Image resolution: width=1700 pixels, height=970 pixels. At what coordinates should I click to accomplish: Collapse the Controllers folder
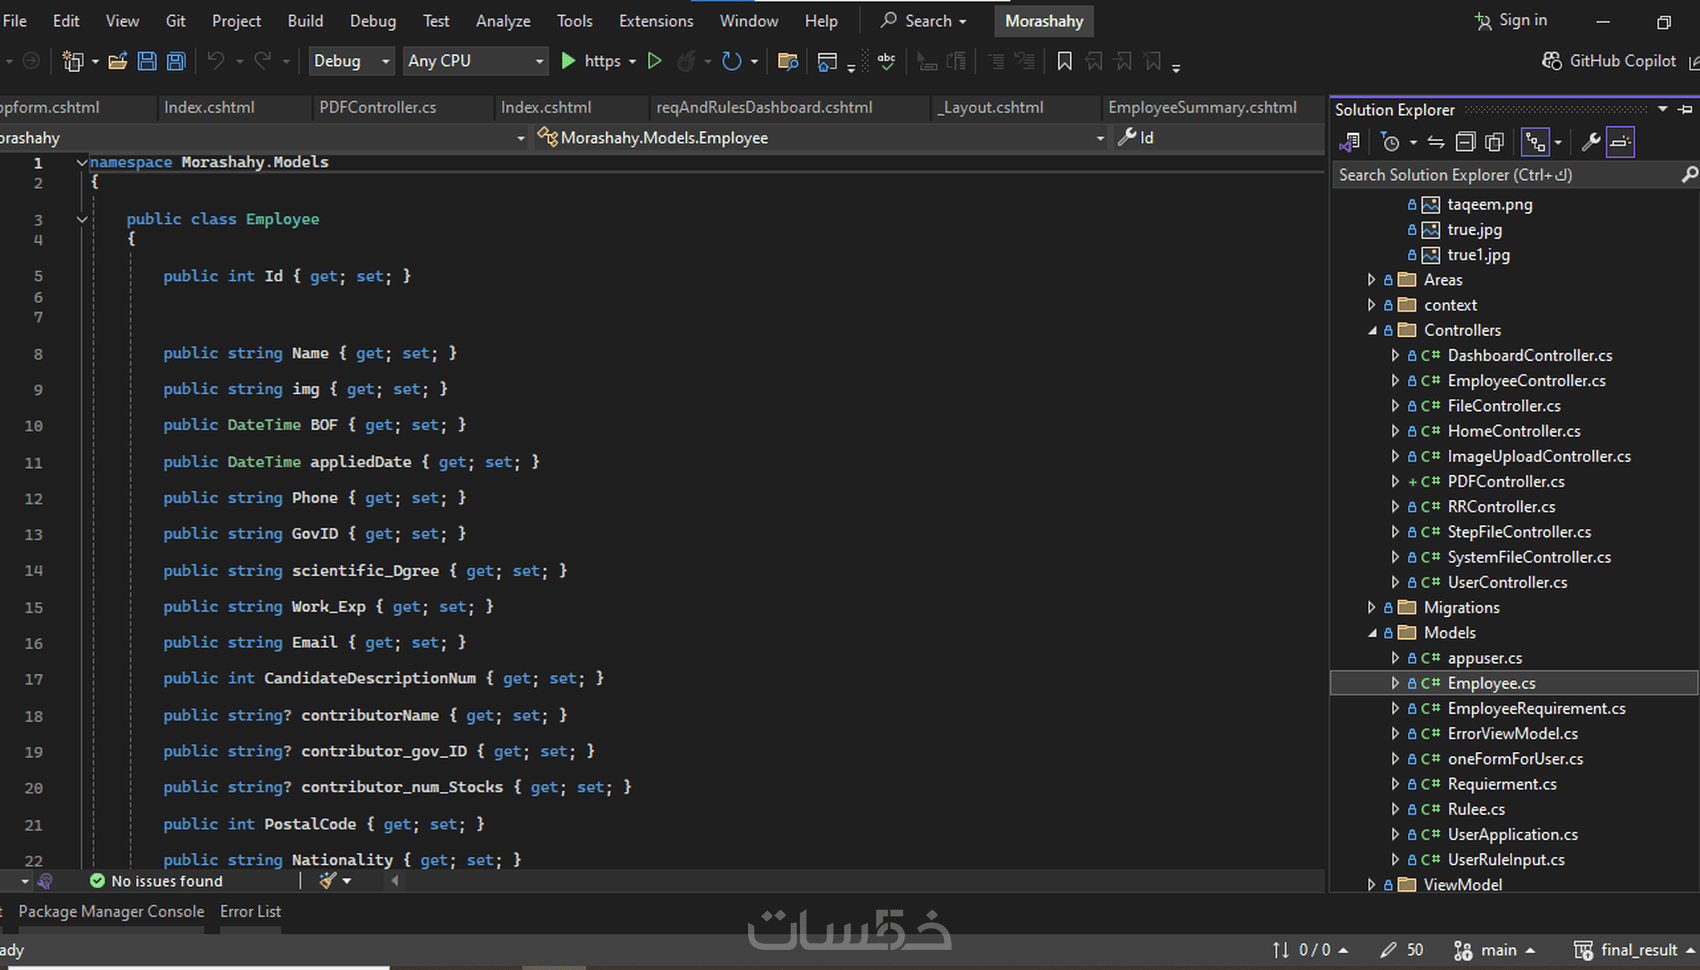pos(1371,331)
